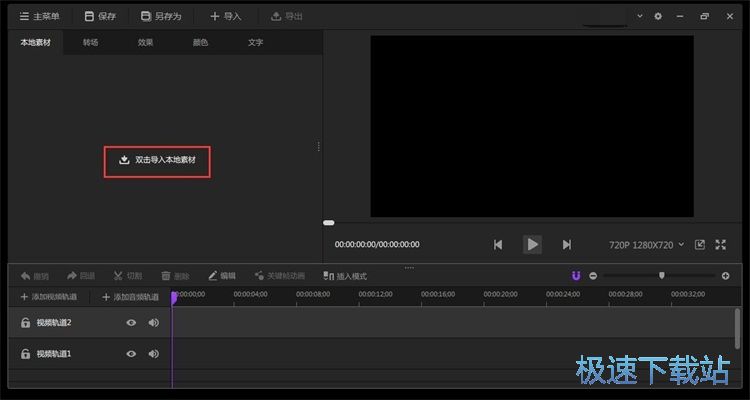Play the preview video

tap(532, 244)
